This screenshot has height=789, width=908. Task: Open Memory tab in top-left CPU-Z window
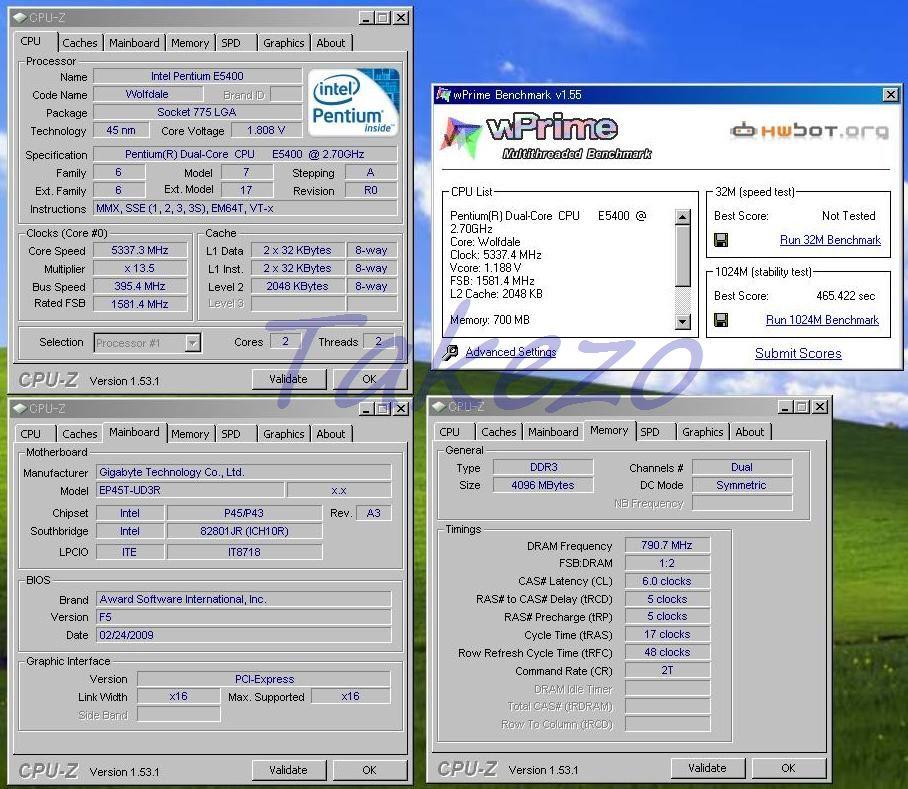click(x=190, y=43)
